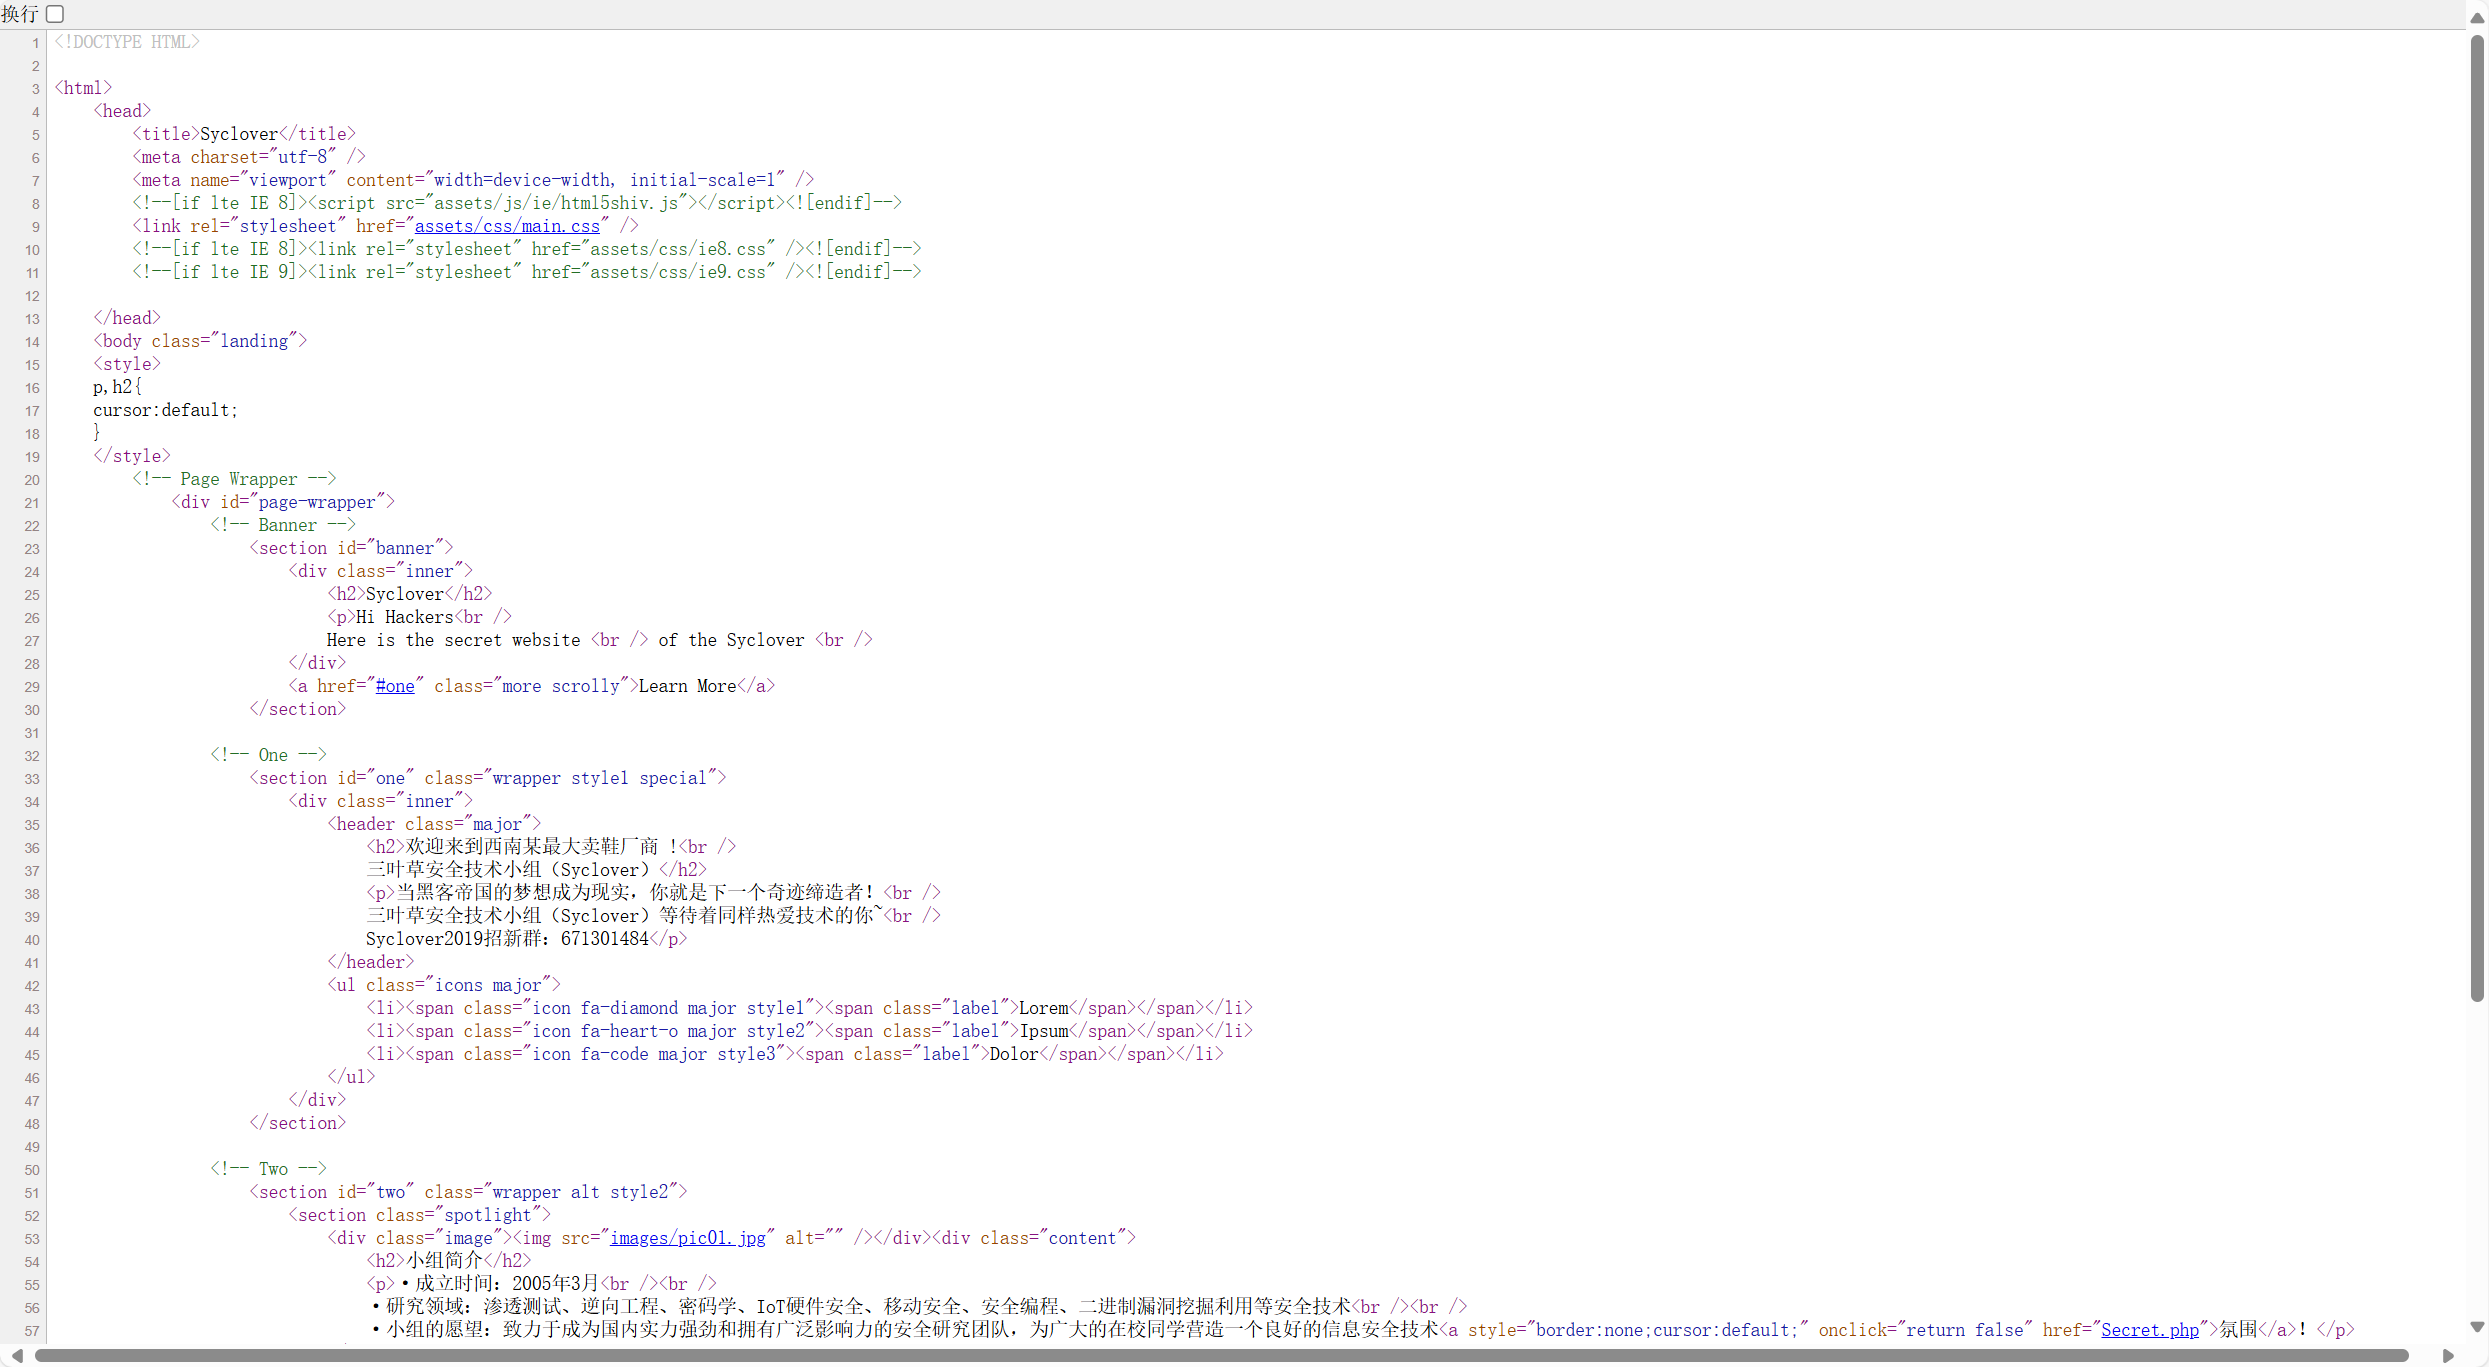Image resolution: width=2489 pixels, height=1367 pixels.
Task: Click line number 57 in gutter
Action: pyautogui.click(x=32, y=1331)
